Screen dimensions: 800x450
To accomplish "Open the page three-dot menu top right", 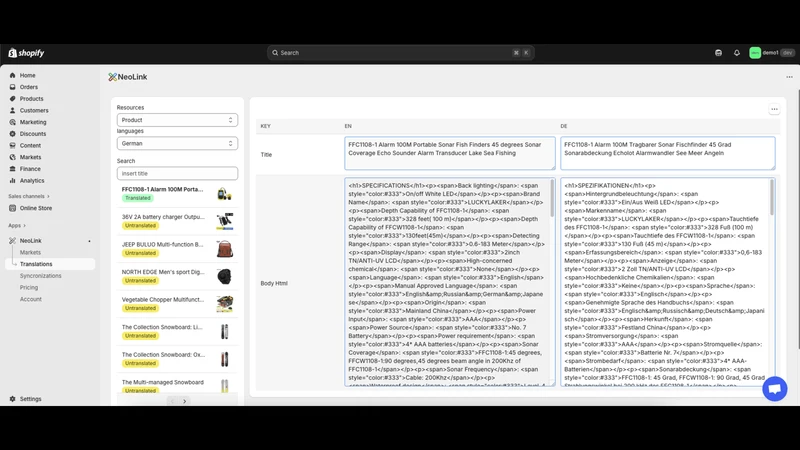I will click(x=789, y=77).
